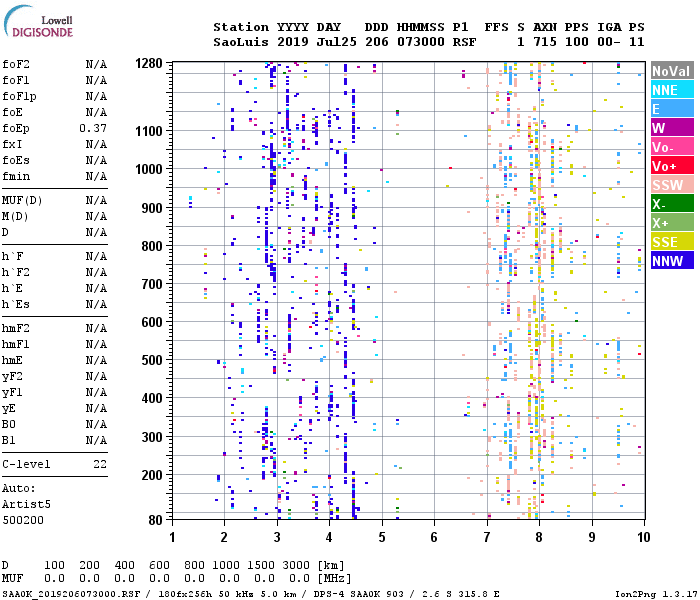Click the fmin parameter label
This screenshot has height=600, width=700.
tap(16, 177)
